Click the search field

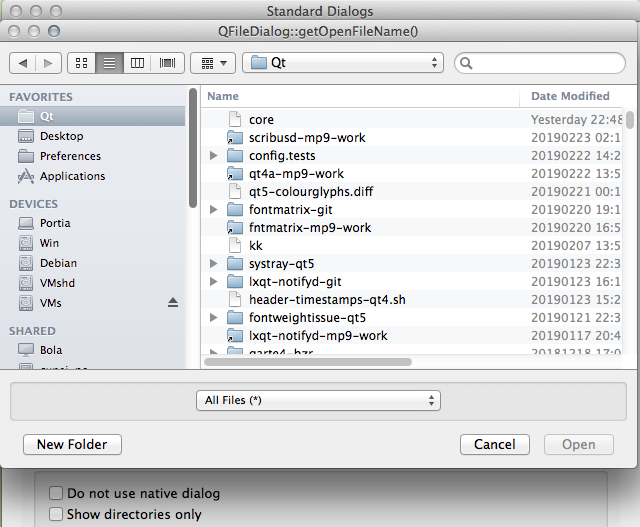(540, 63)
